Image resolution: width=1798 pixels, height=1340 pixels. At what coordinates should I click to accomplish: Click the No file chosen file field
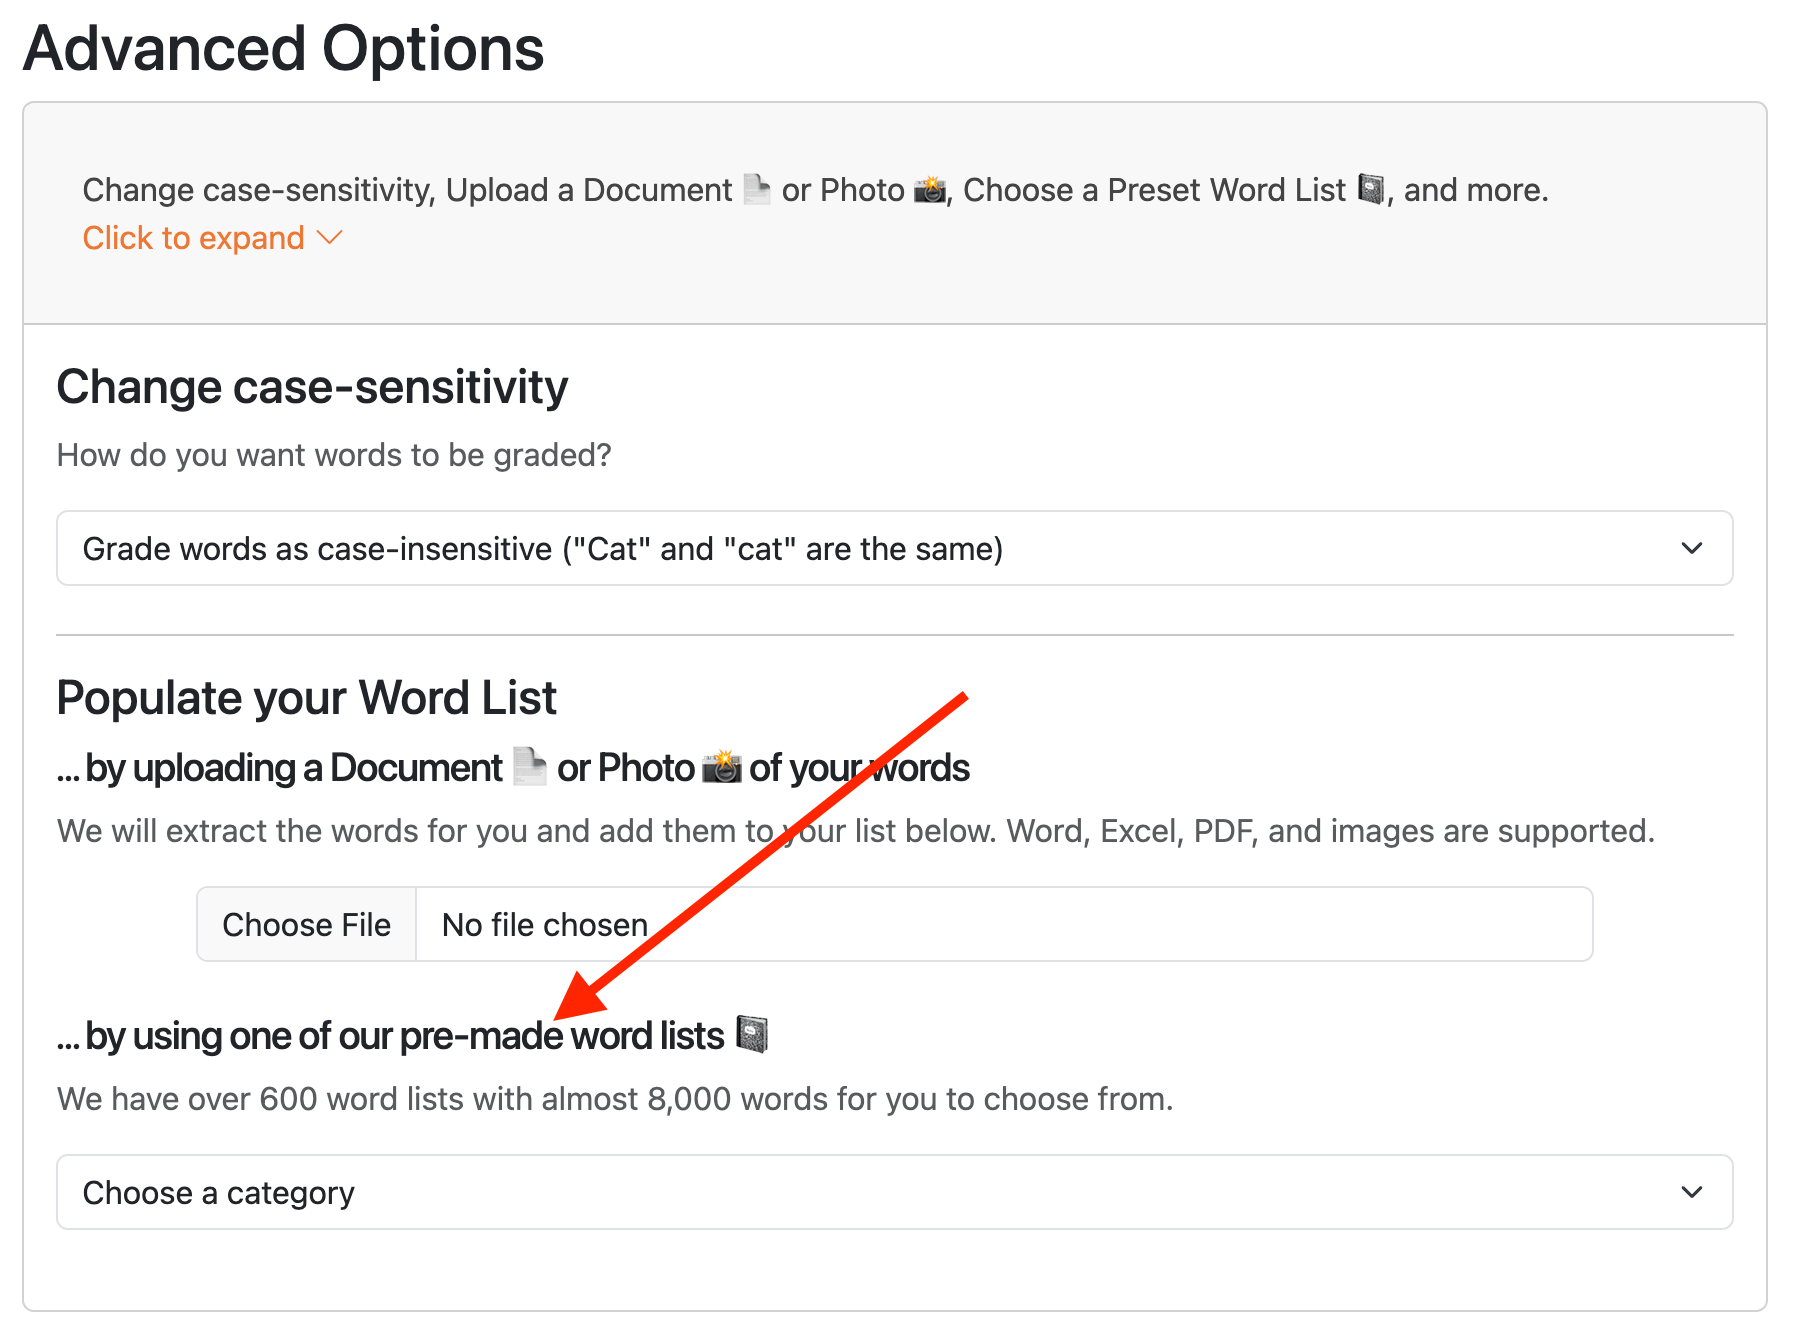[x=544, y=924]
